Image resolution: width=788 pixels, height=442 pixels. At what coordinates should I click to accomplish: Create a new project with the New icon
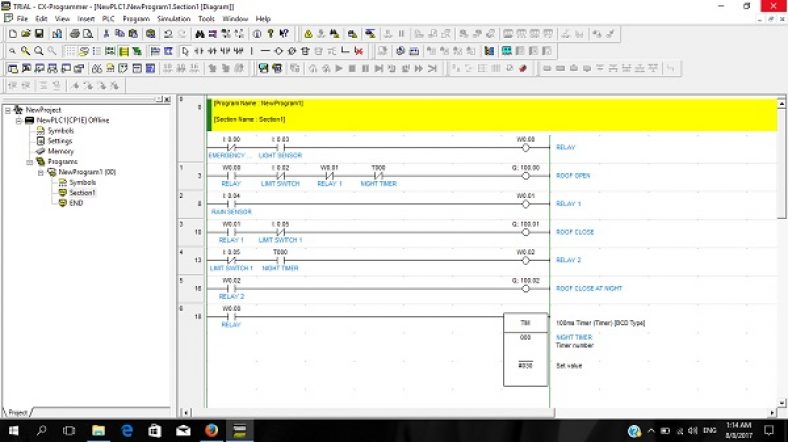point(13,34)
